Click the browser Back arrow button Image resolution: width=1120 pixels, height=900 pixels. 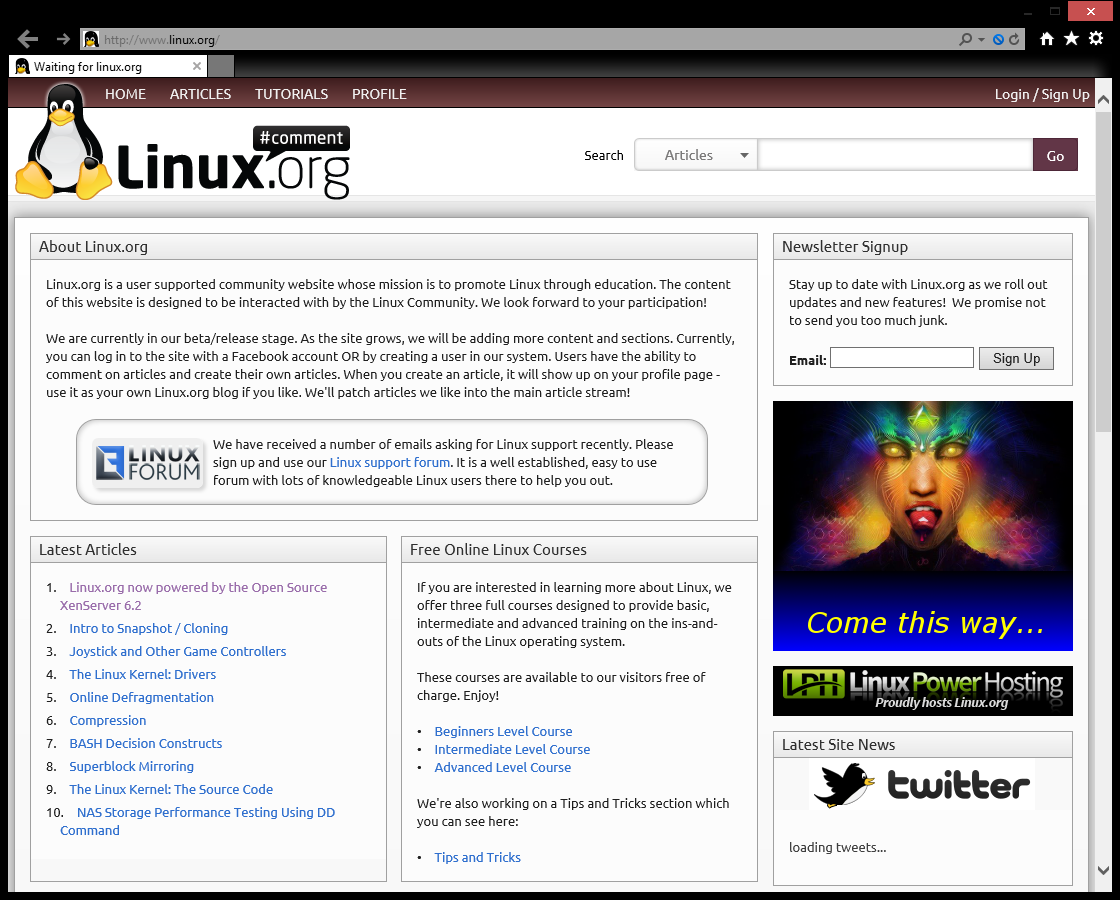pos(28,39)
